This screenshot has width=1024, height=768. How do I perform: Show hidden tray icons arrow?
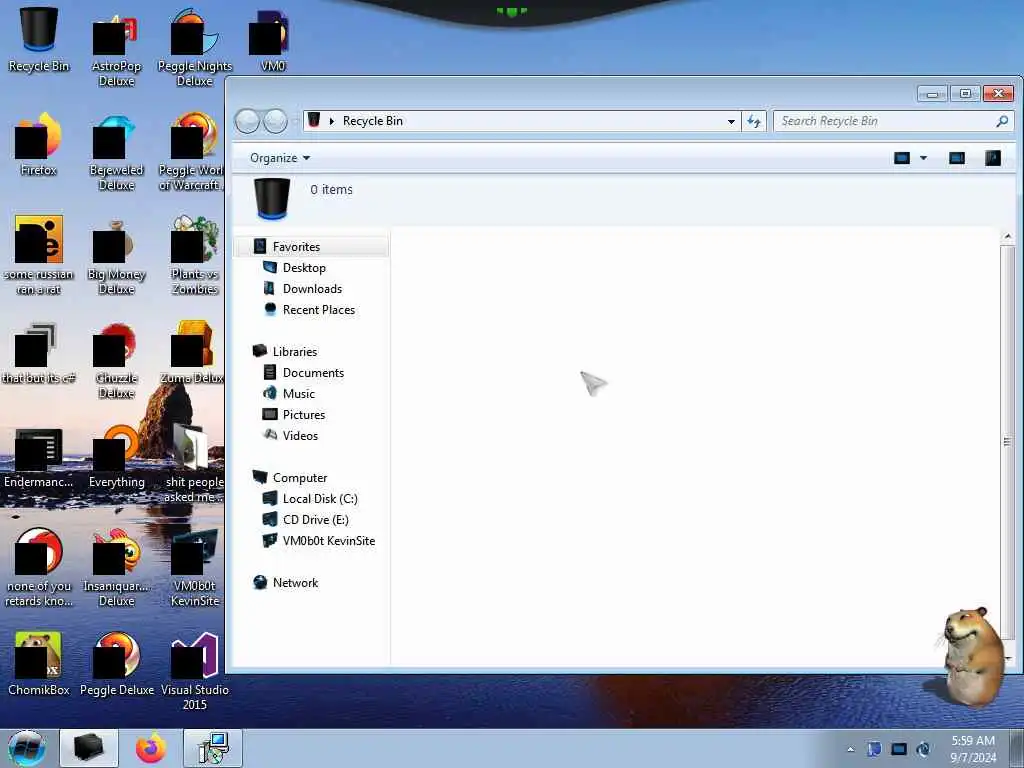[x=850, y=749]
